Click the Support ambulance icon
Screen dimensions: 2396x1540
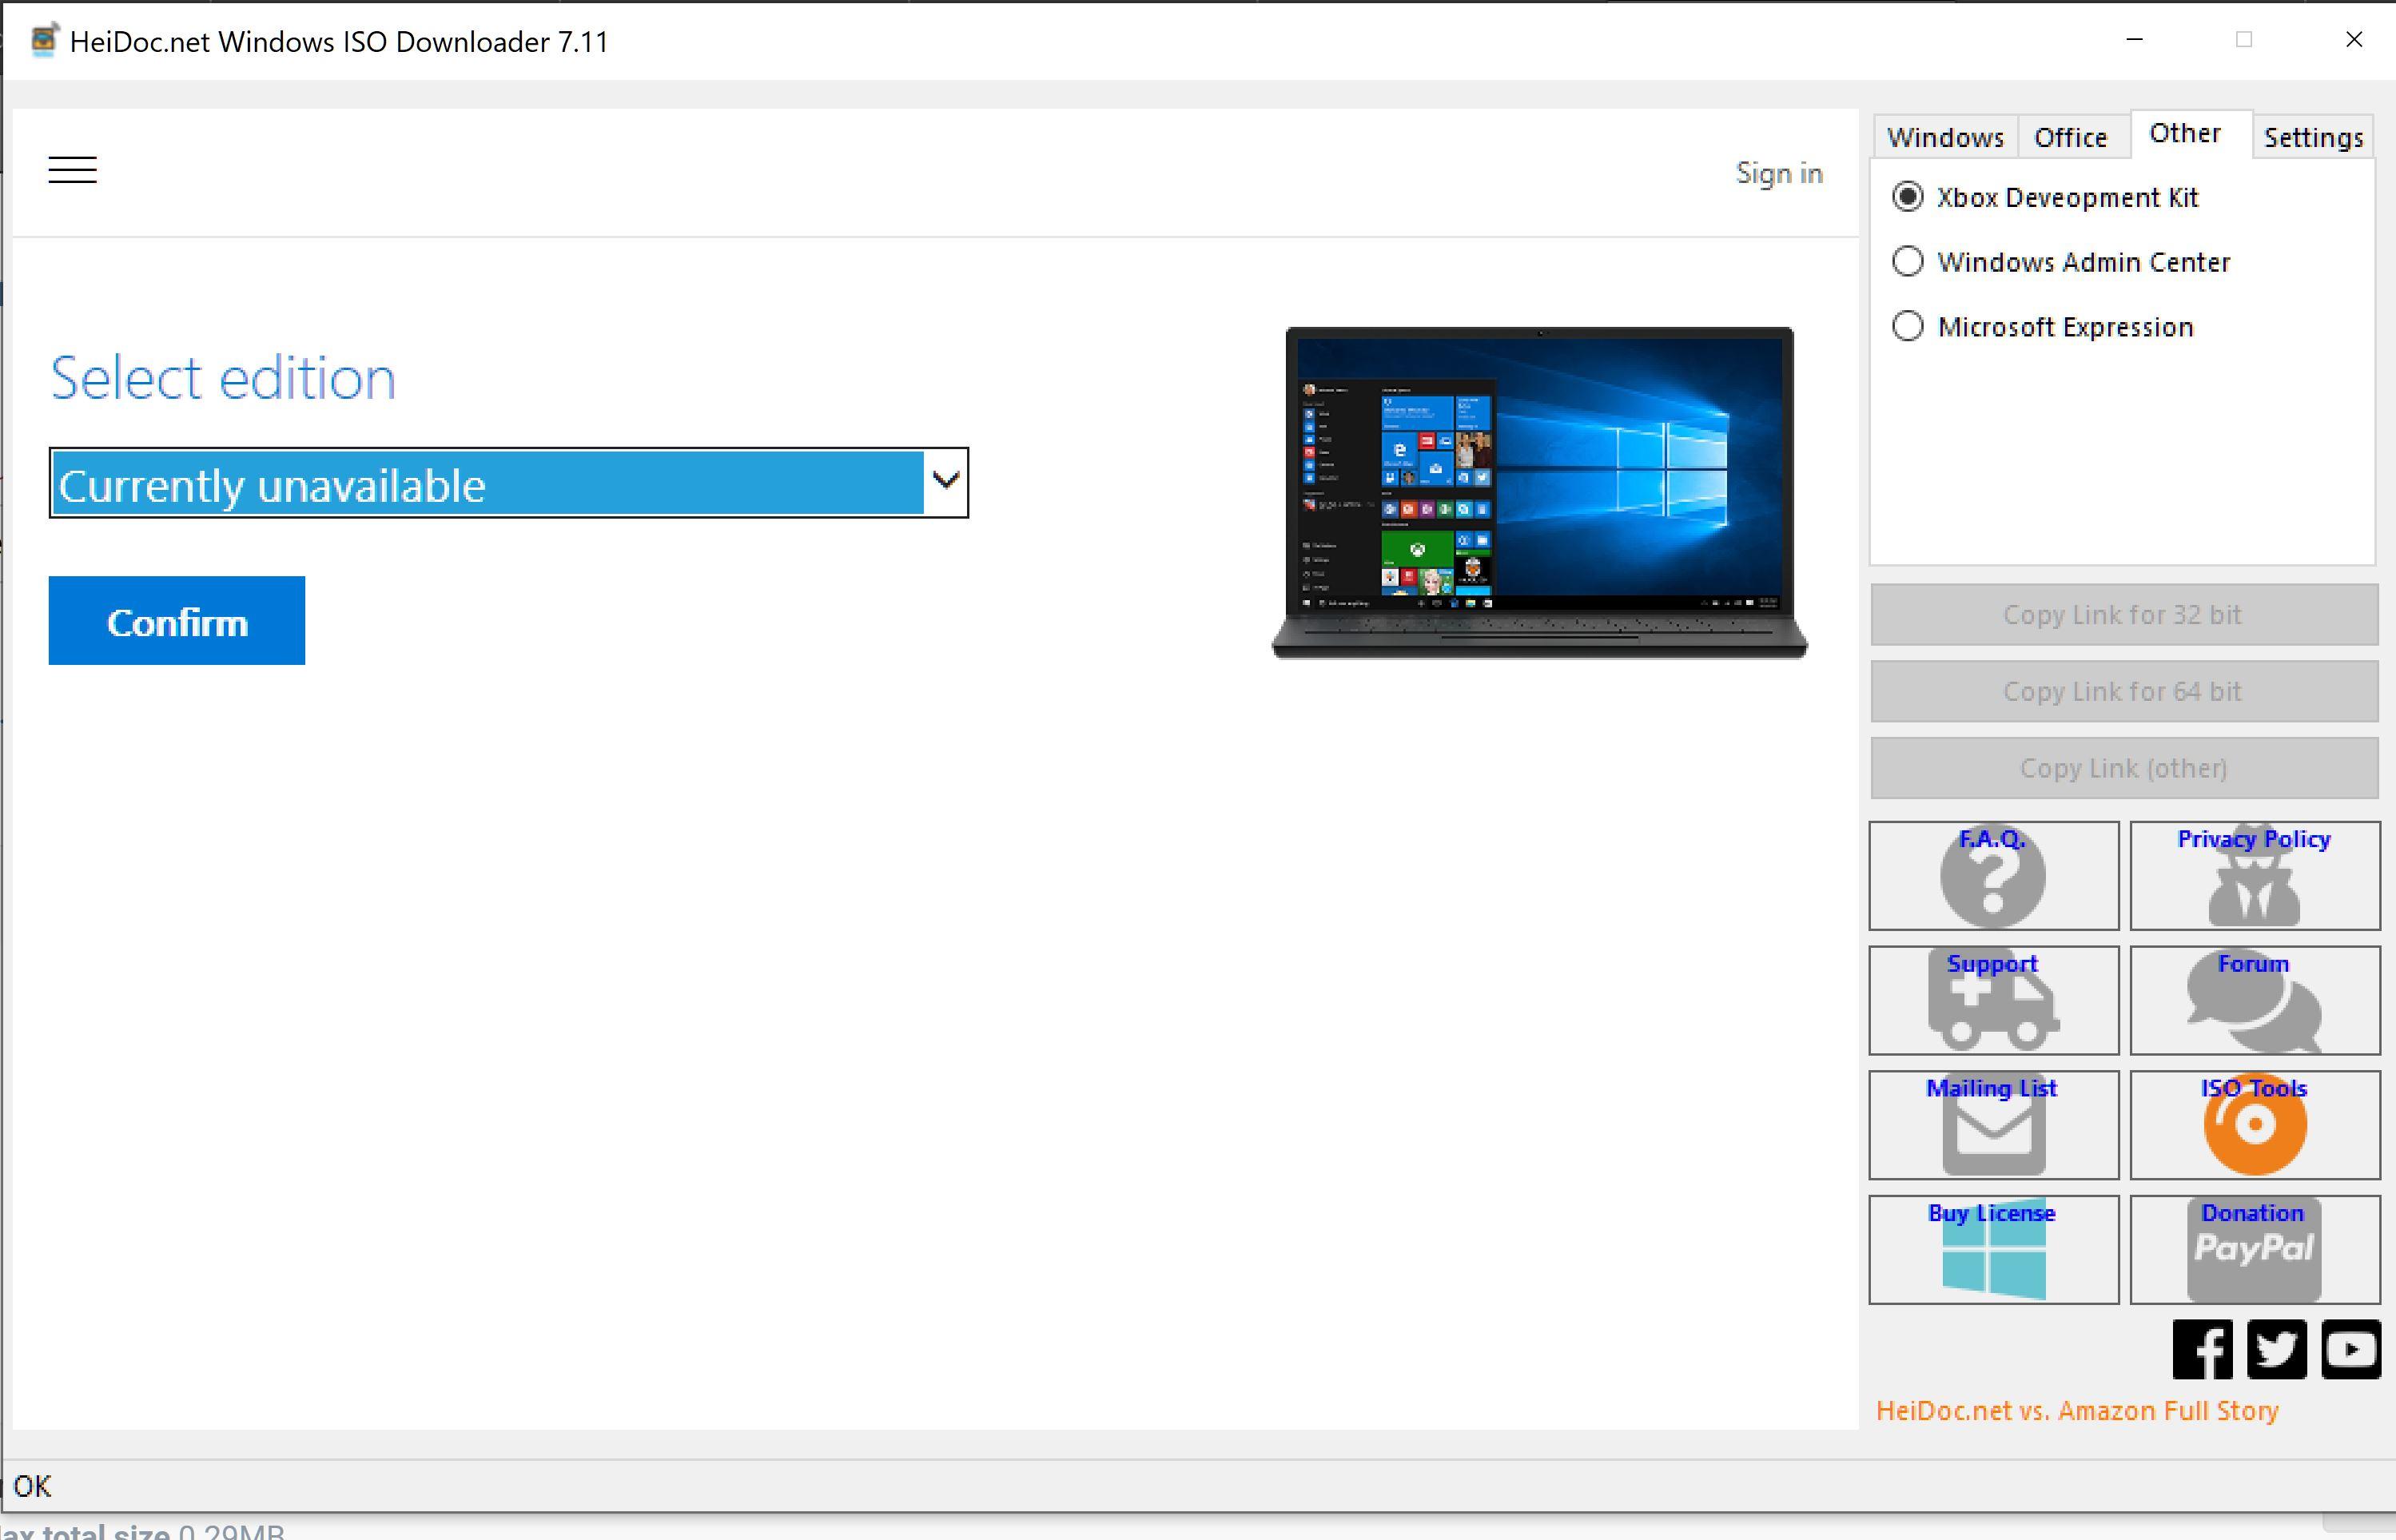(1993, 1000)
